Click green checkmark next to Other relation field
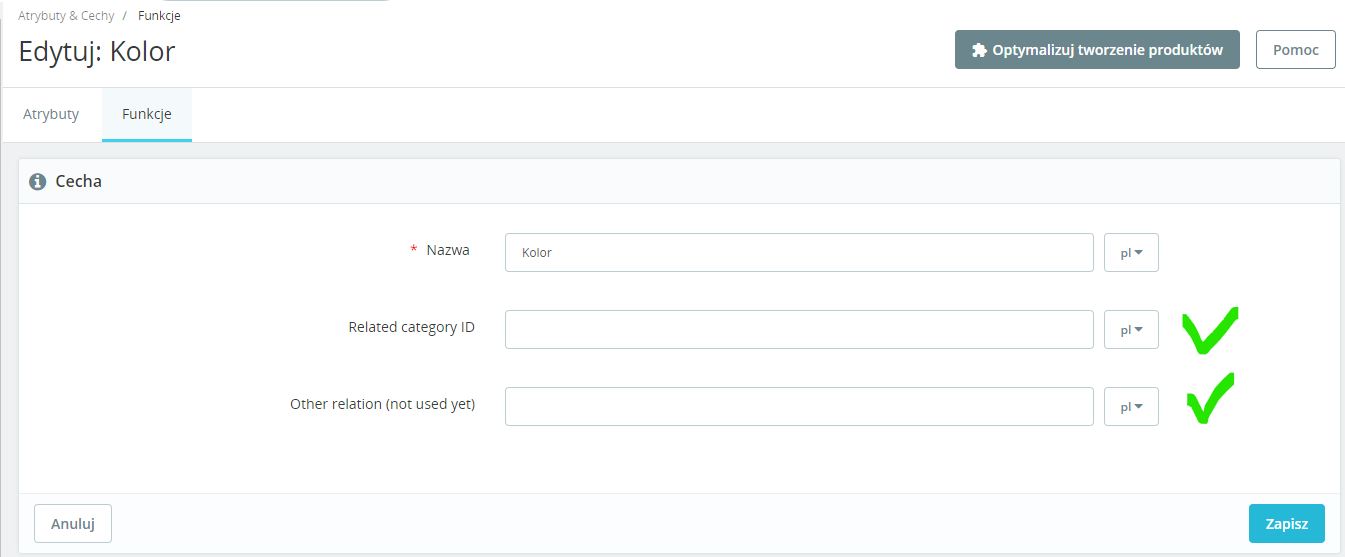1345x557 pixels. coord(1210,398)
